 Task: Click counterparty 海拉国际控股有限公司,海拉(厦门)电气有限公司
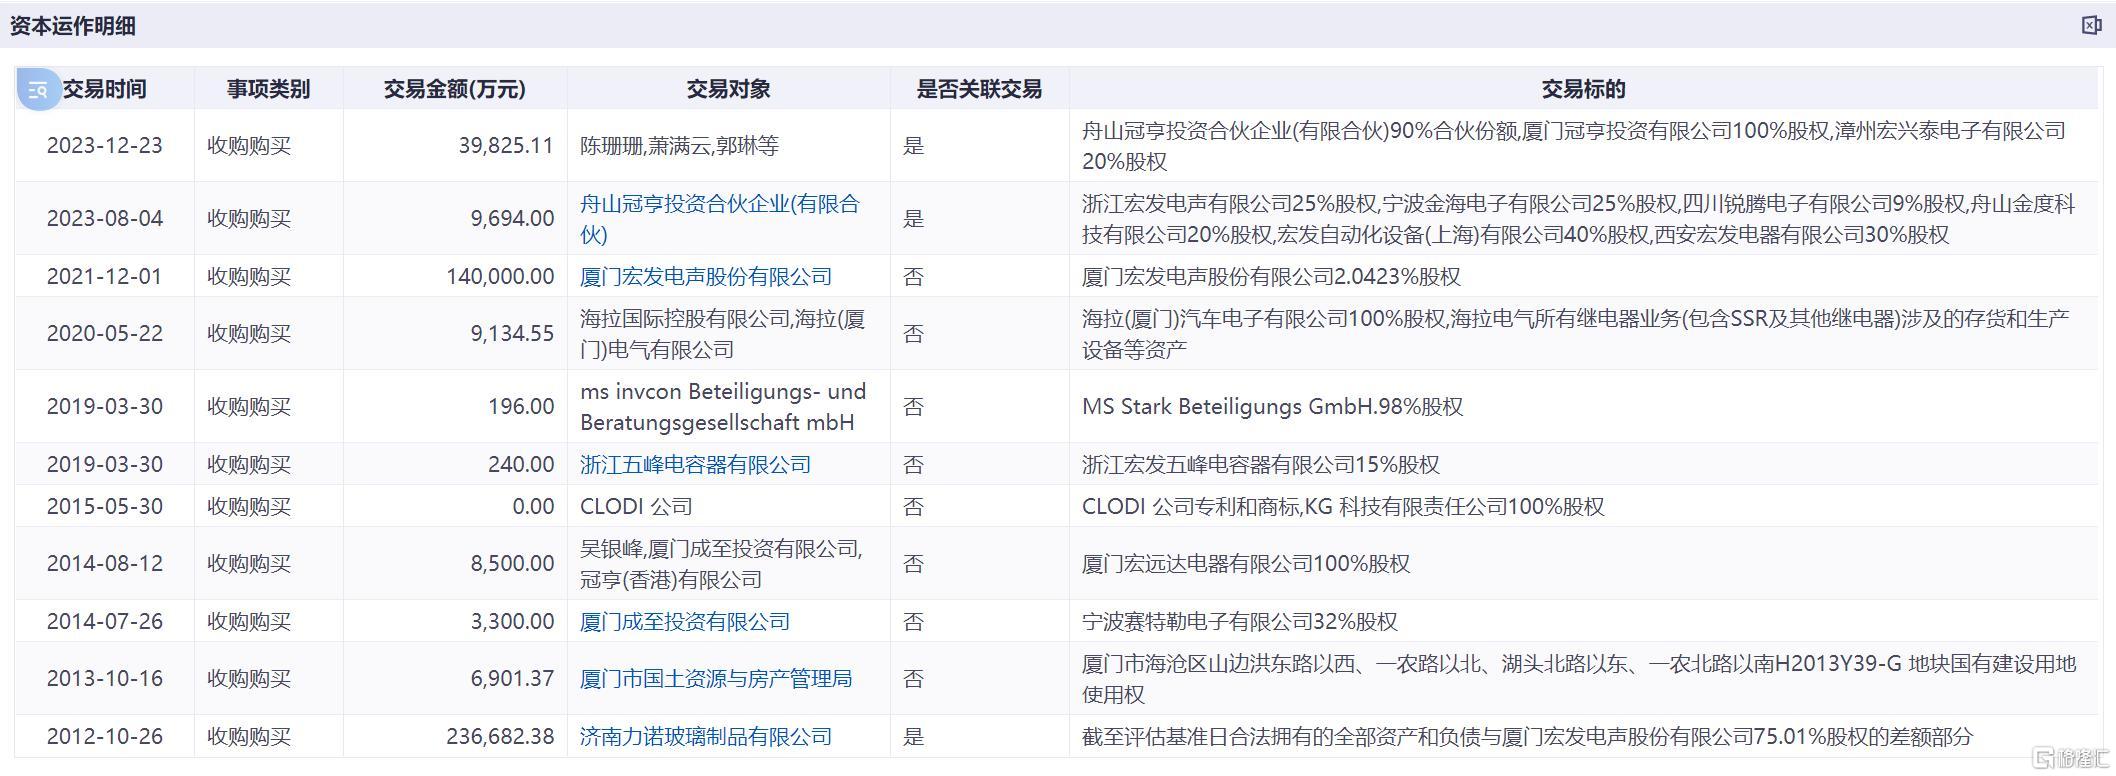pos(722,334)
